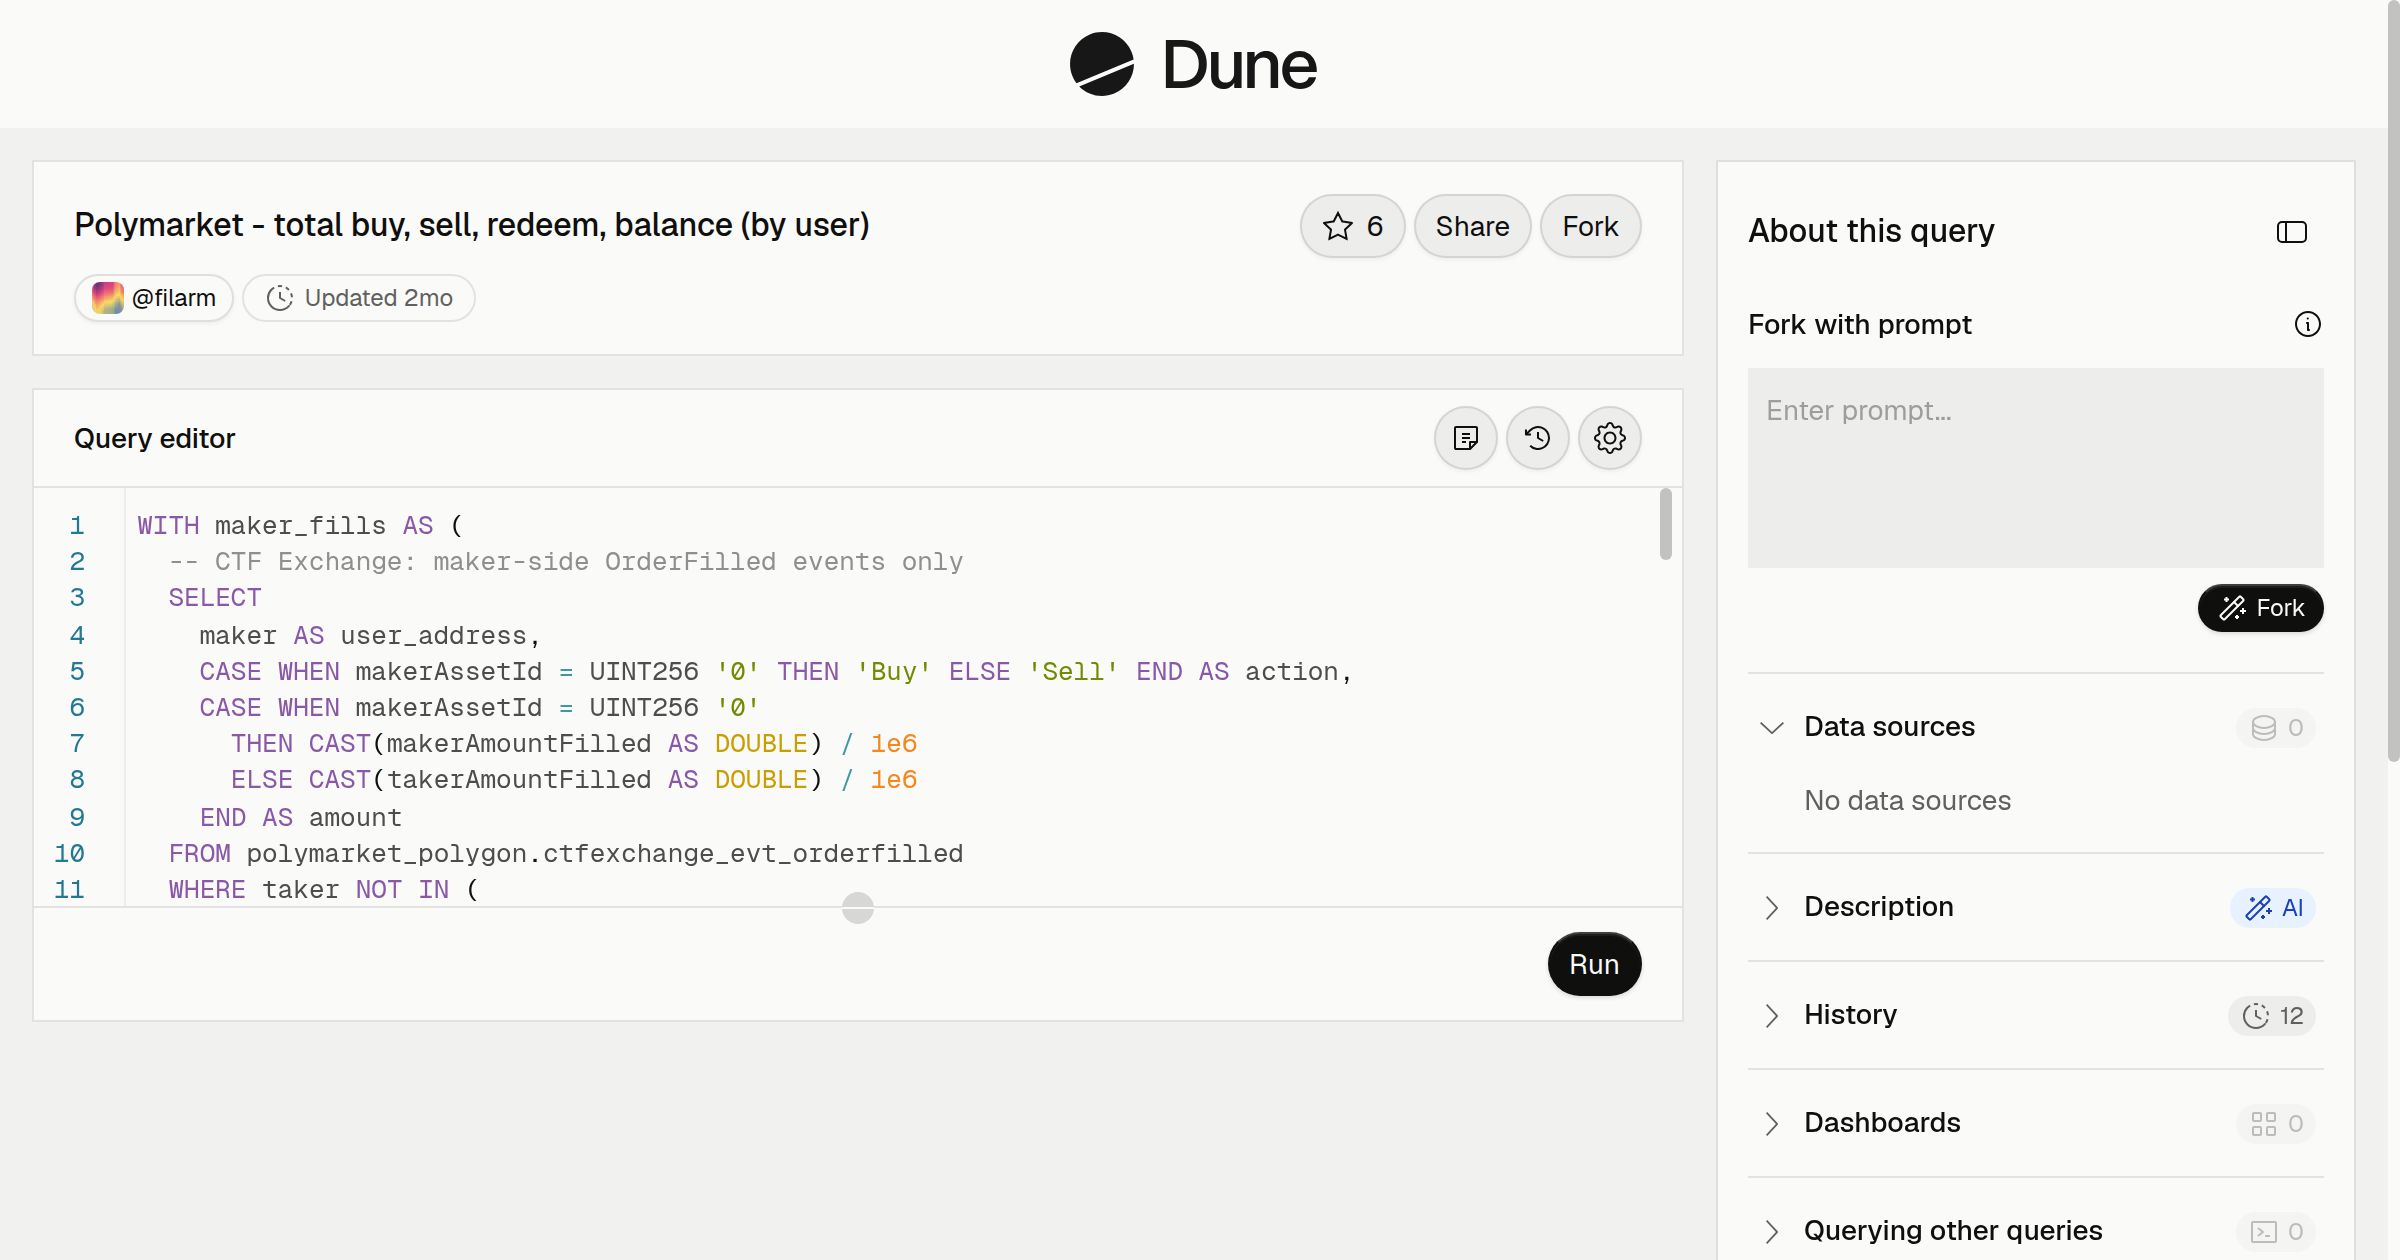Image resolution: width=2400 pixels, height=1260 pixels.
Task: Run the query with the Run button
Action: pyautogui.click(x=1594, y=964)
